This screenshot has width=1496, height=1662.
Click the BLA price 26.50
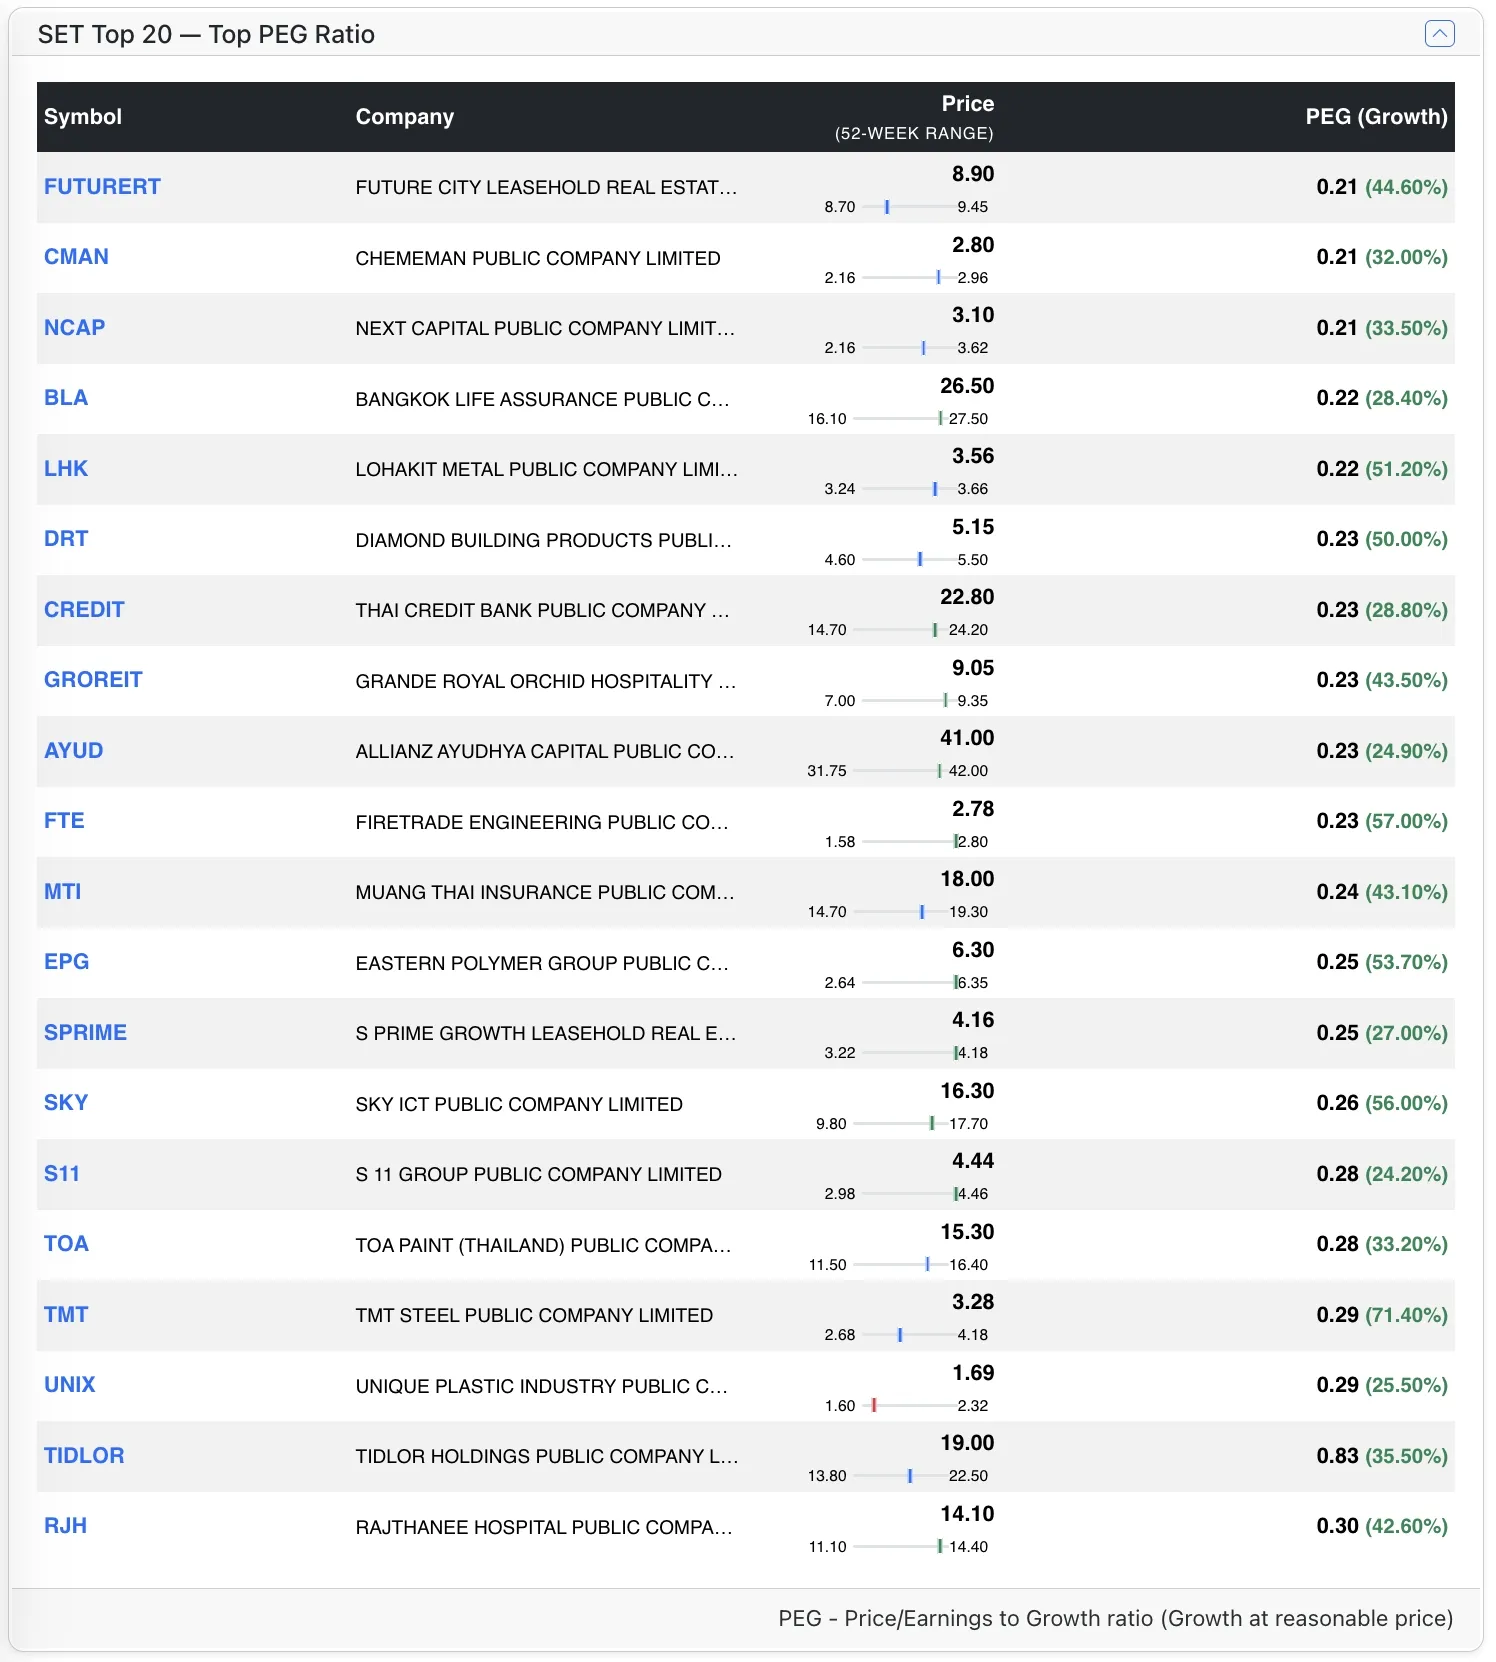point(967,386)
